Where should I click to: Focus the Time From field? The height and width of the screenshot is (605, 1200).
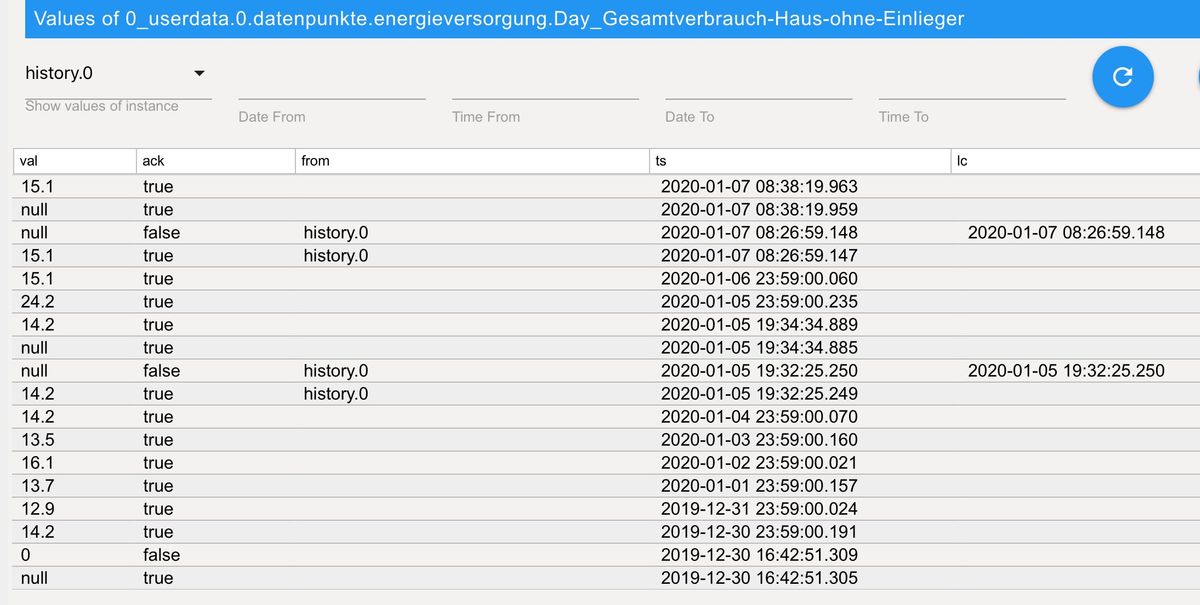coord(545,86)
